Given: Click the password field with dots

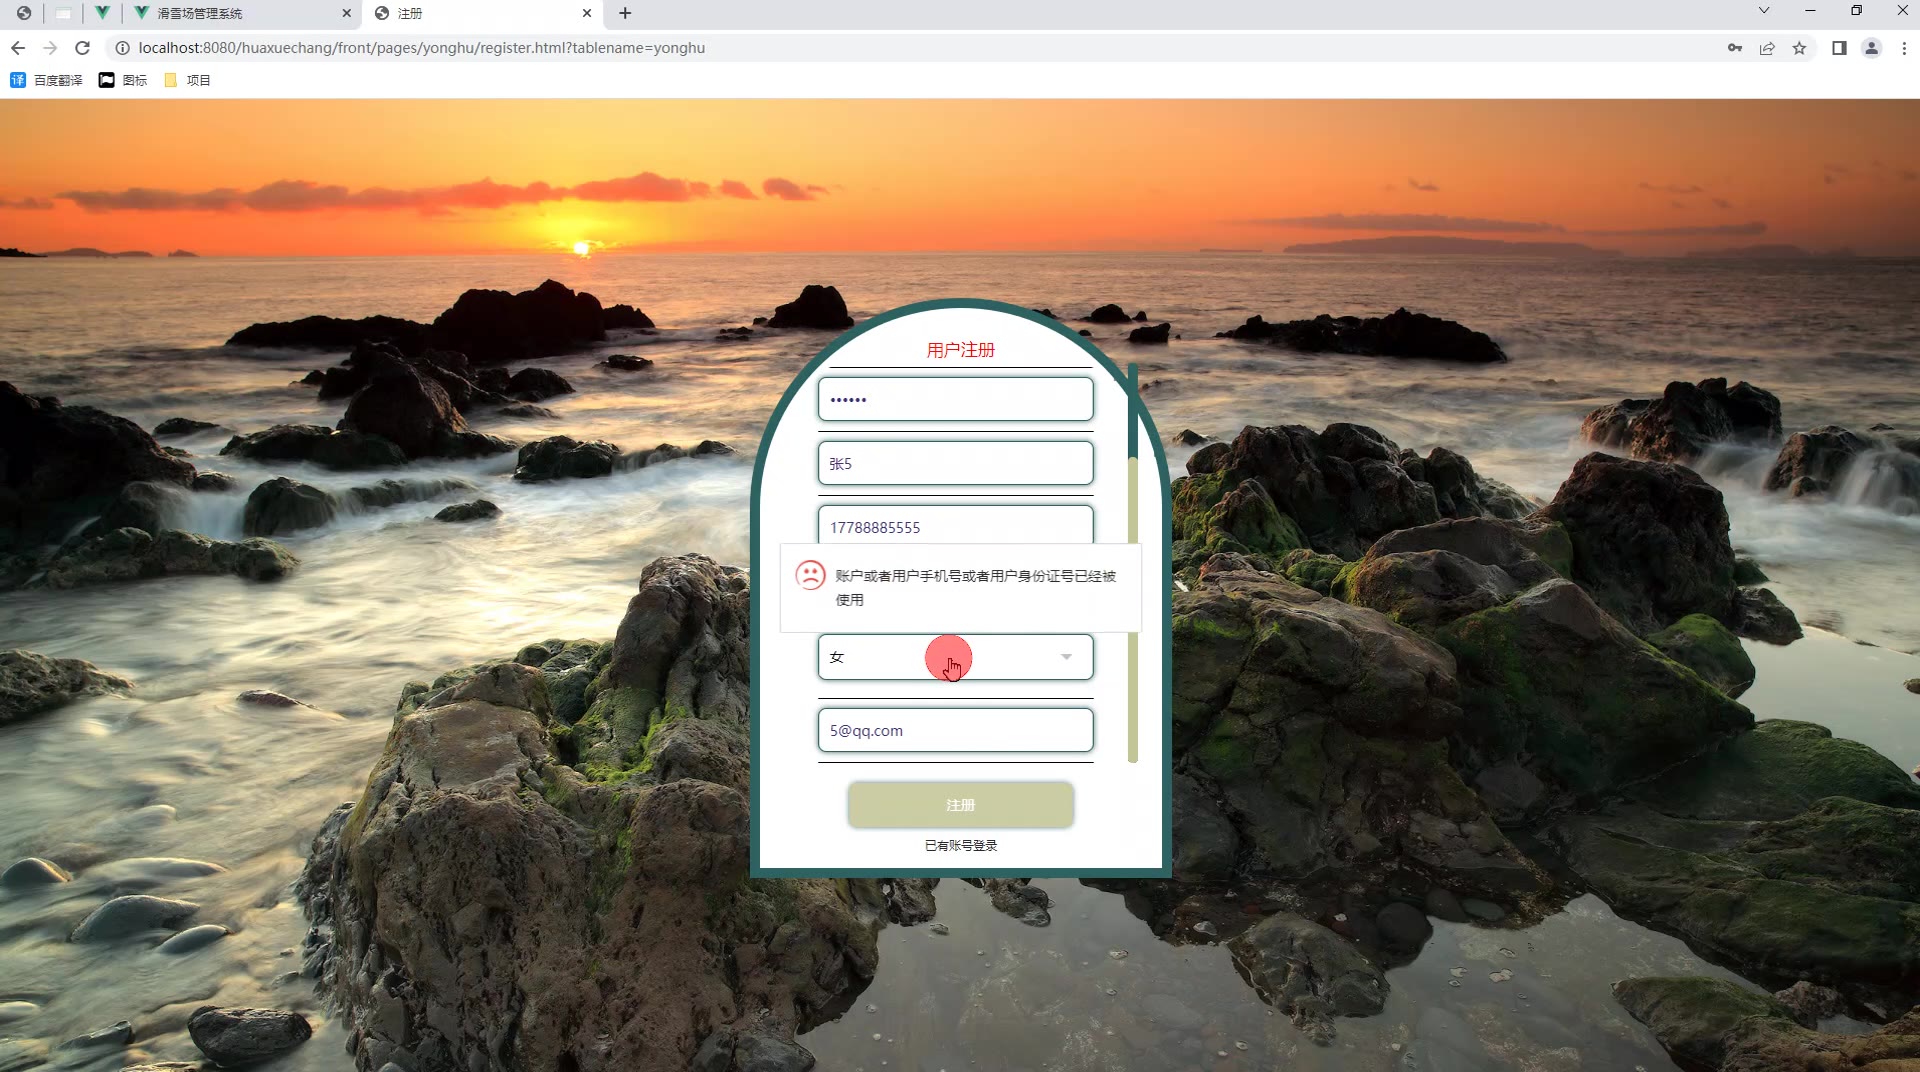Looking at the screenshot, I should (x=955, y=399).
